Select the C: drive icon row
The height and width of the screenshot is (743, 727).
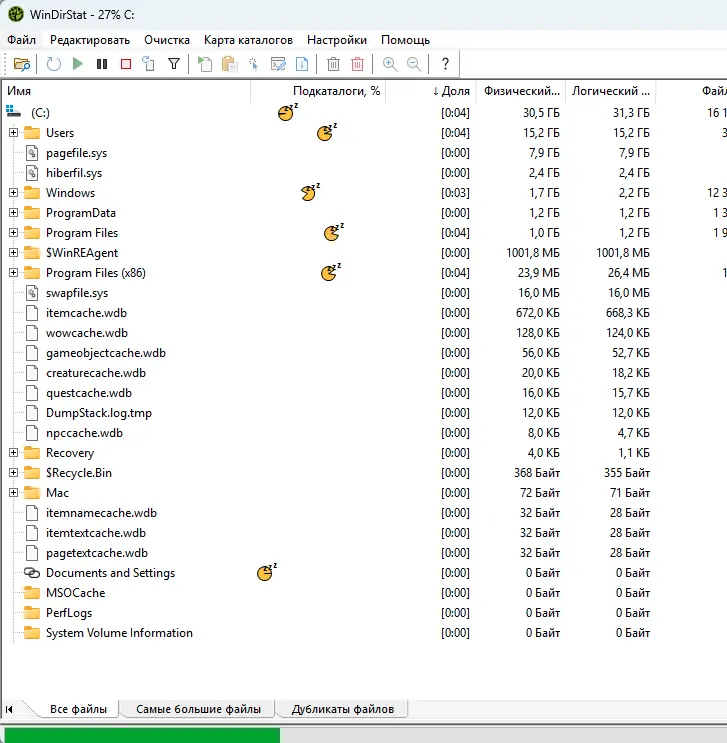(x=13, y=112)
